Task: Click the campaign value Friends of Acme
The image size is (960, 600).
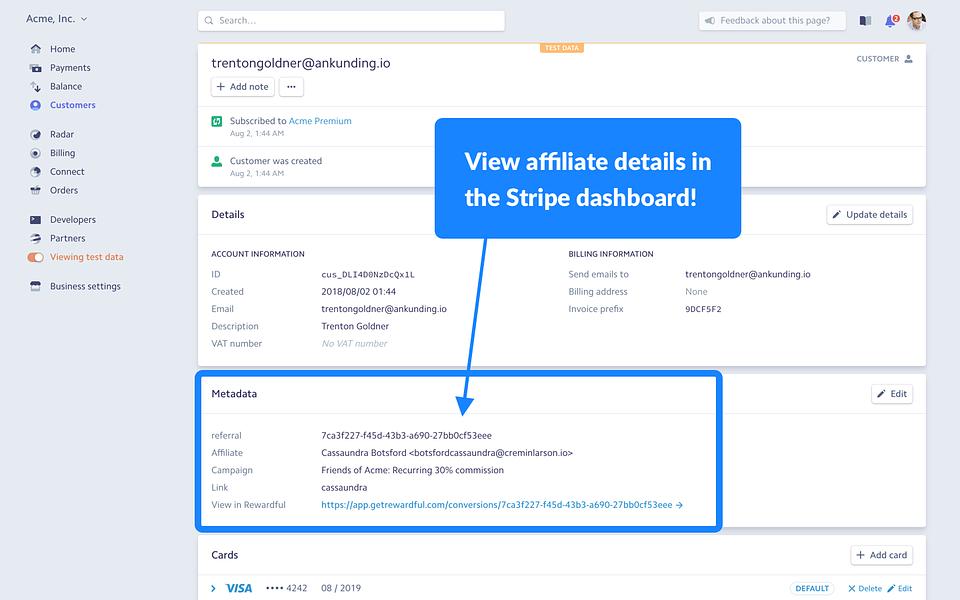Action: pyautogui.click(x=413, y=470)
